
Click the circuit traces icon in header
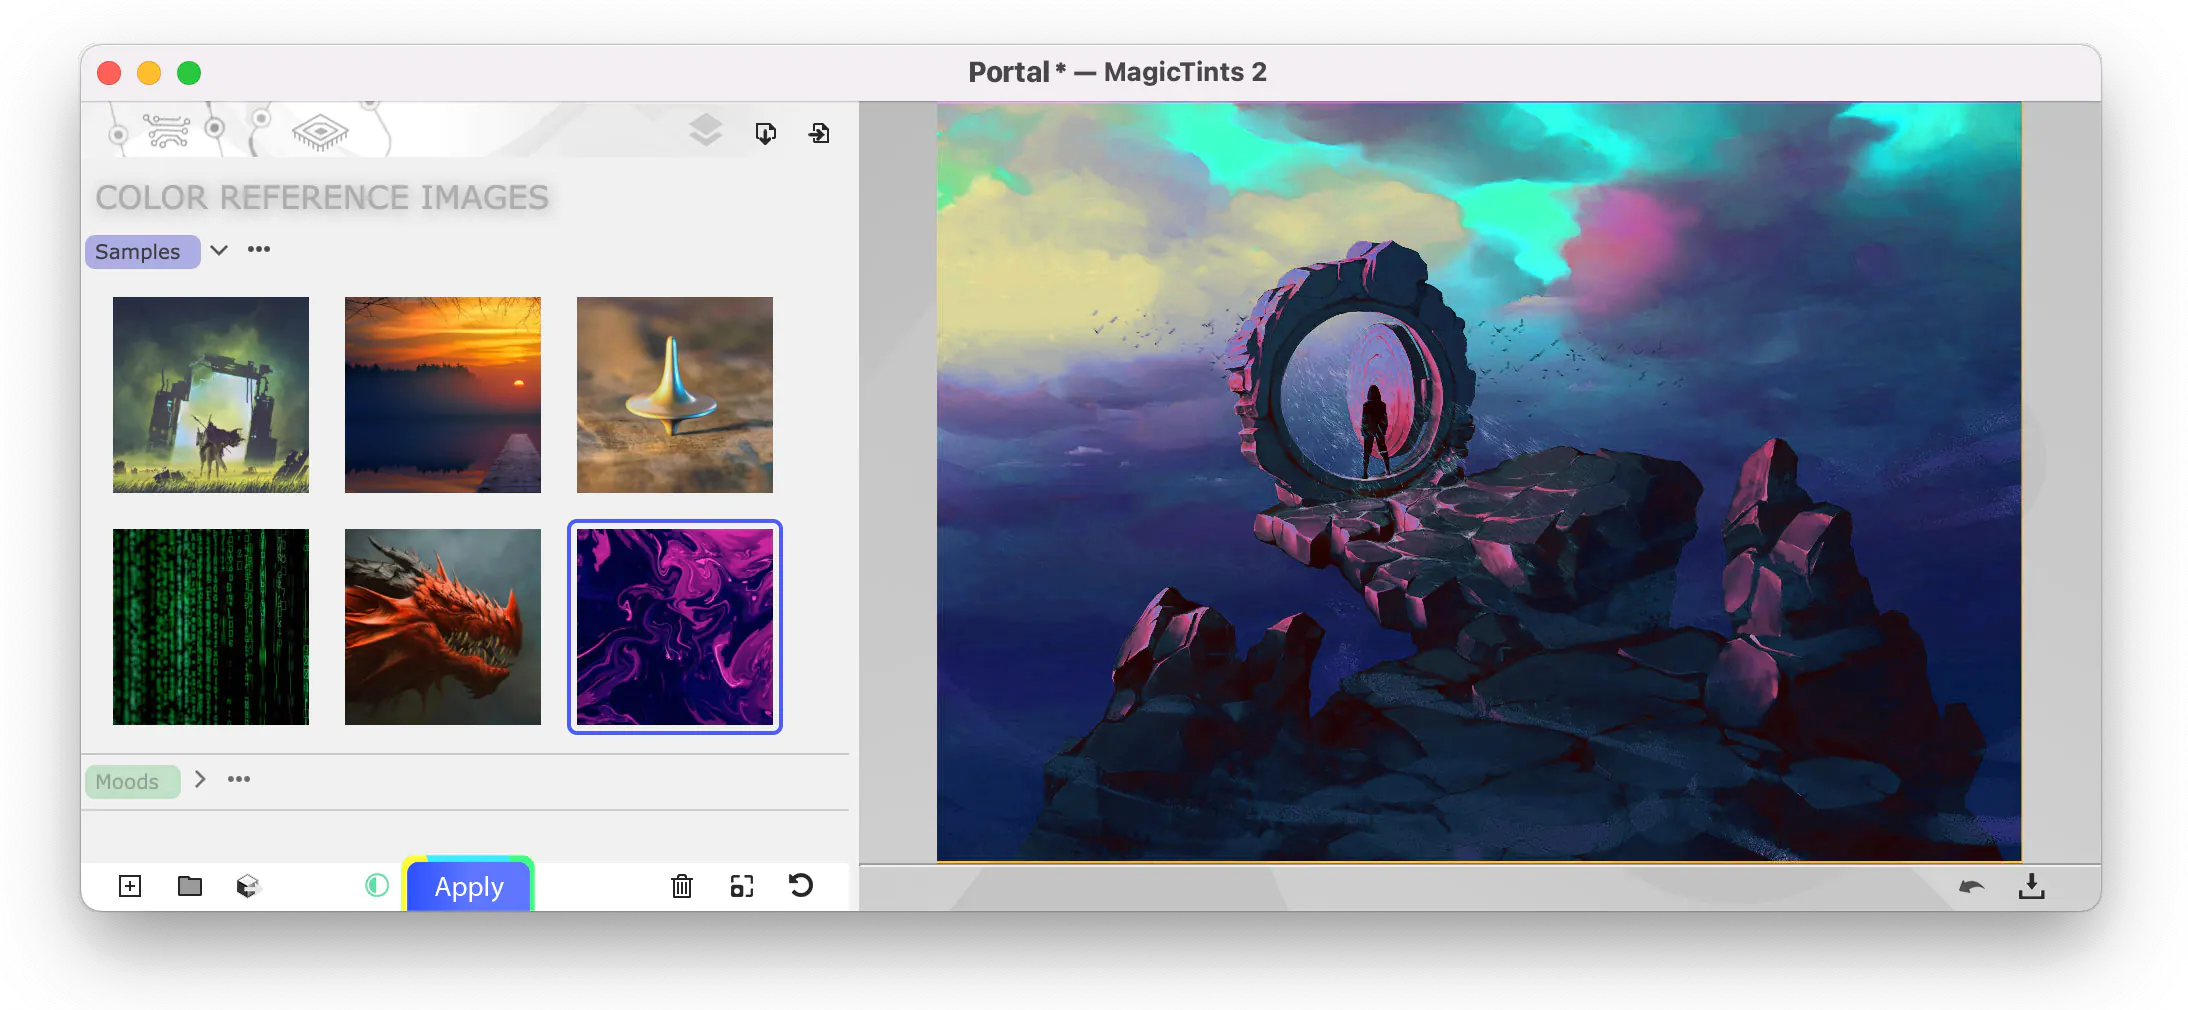(166, 131)
